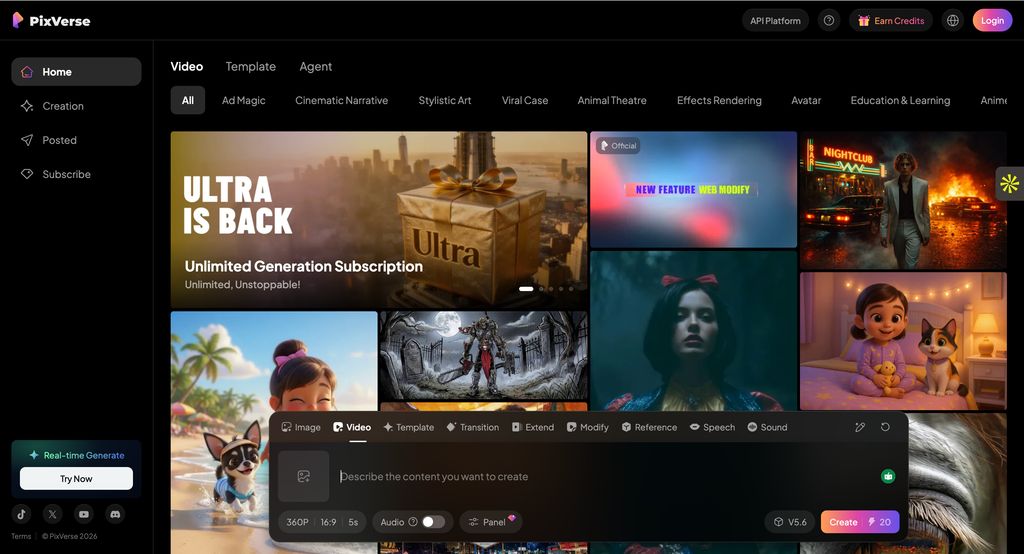The height and width of the screenshot is (554, 1024).
Task: Open the TikTok social icon
Action: point(22,514)
